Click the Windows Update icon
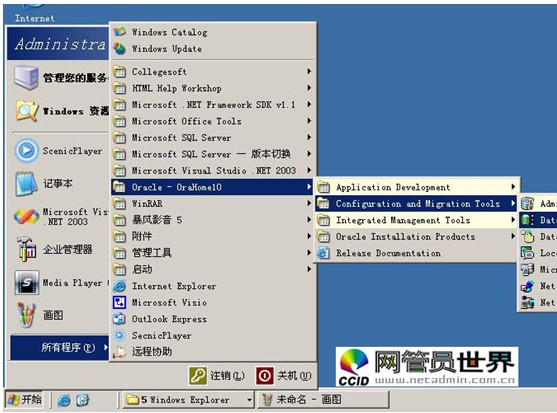This screenshot has height=413, width=557. (x=120, y=49)
